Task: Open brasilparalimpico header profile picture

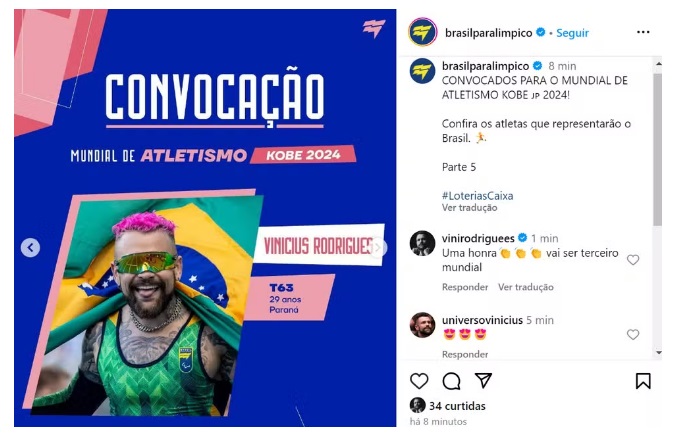Action: coord(423,32)
